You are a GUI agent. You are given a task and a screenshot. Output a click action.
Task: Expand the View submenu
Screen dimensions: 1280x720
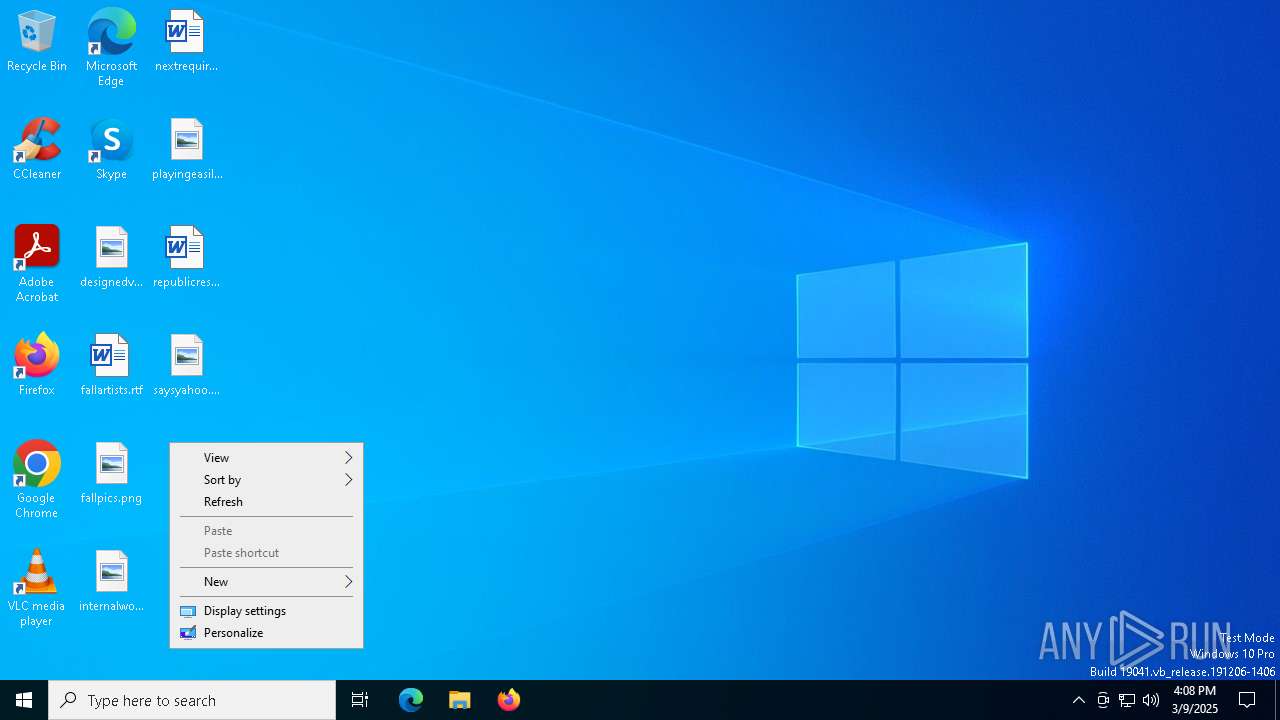click(266, 458)
